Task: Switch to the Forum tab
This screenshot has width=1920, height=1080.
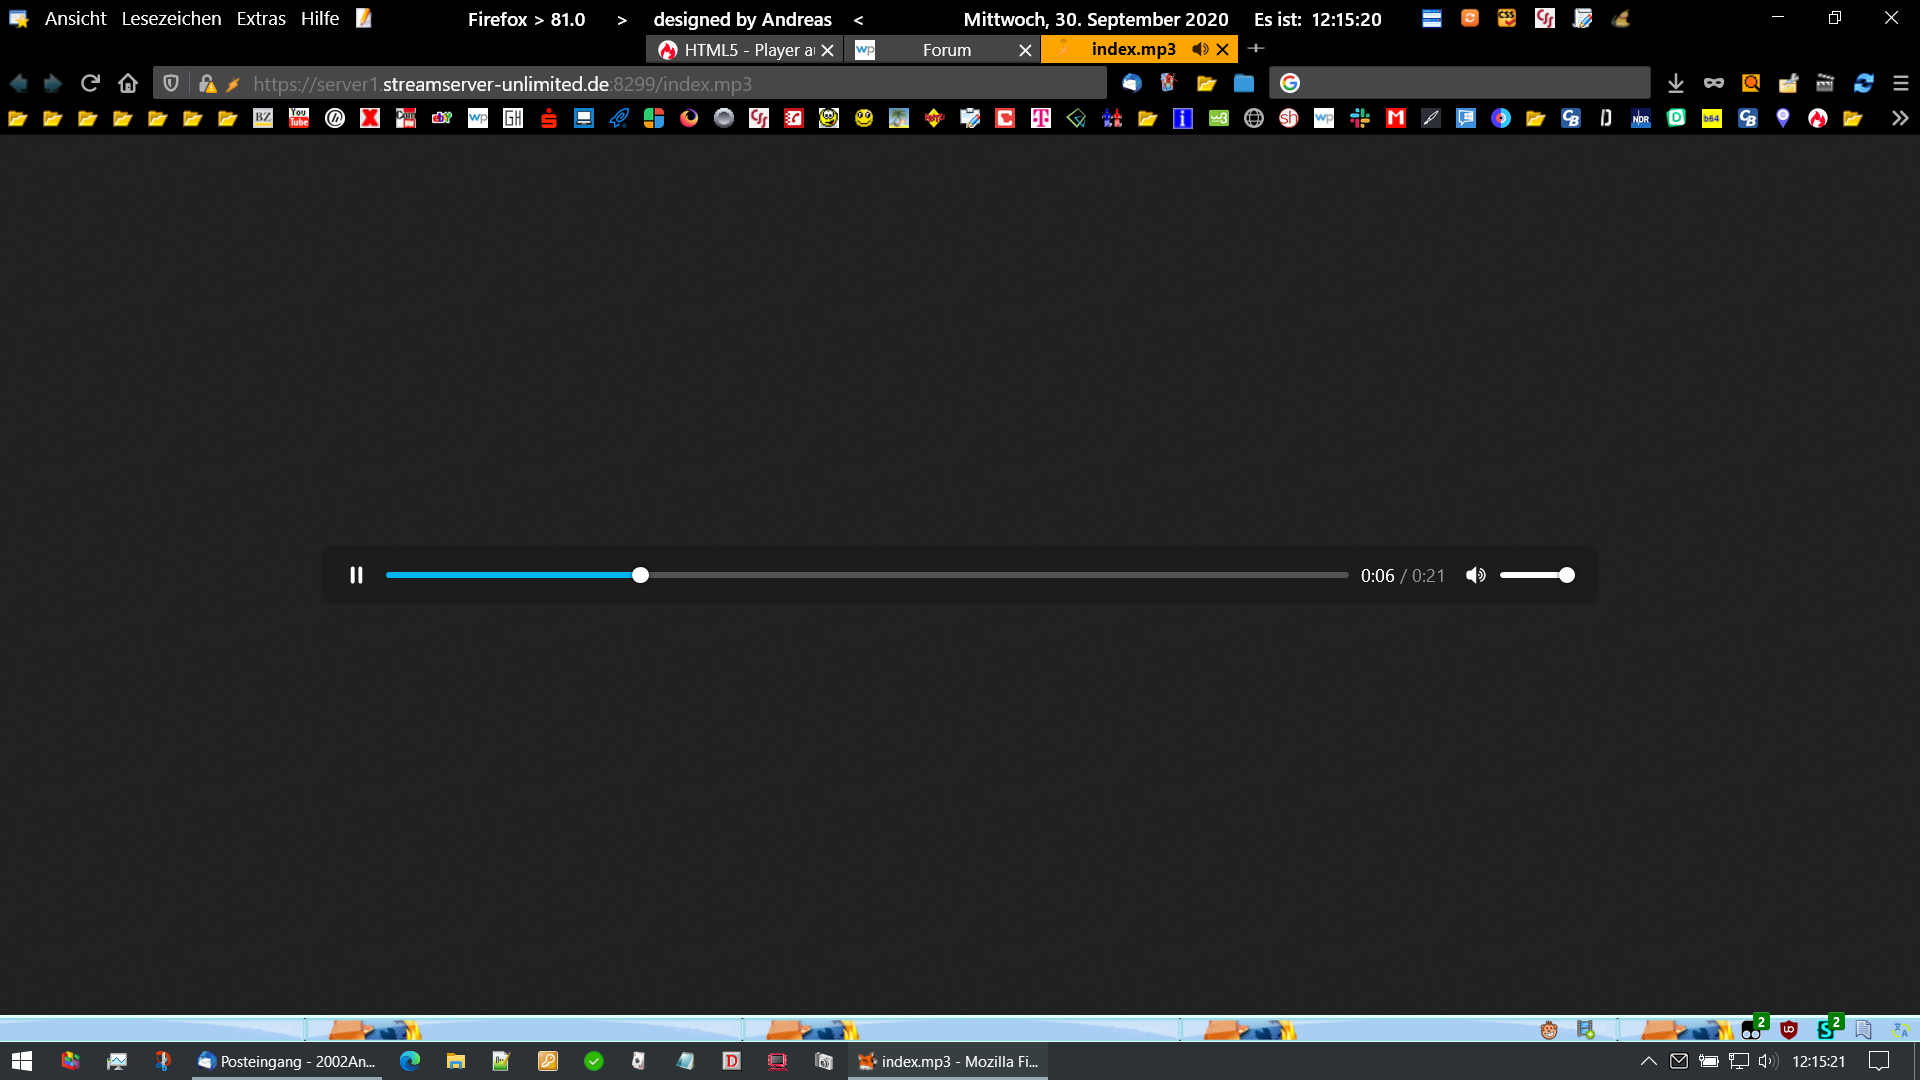Action: 945,50
